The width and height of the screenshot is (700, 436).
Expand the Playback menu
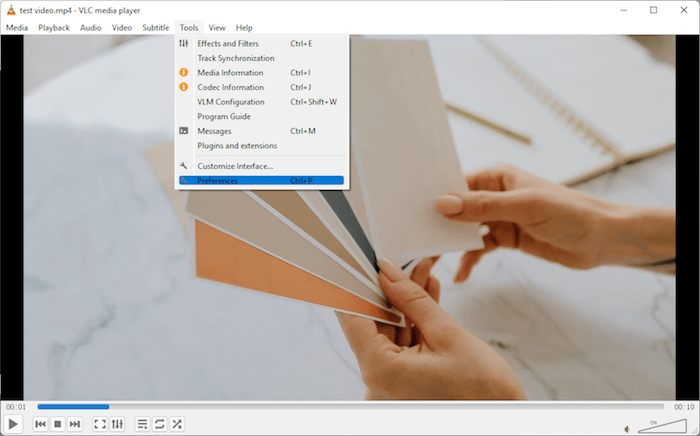point(54,27)
